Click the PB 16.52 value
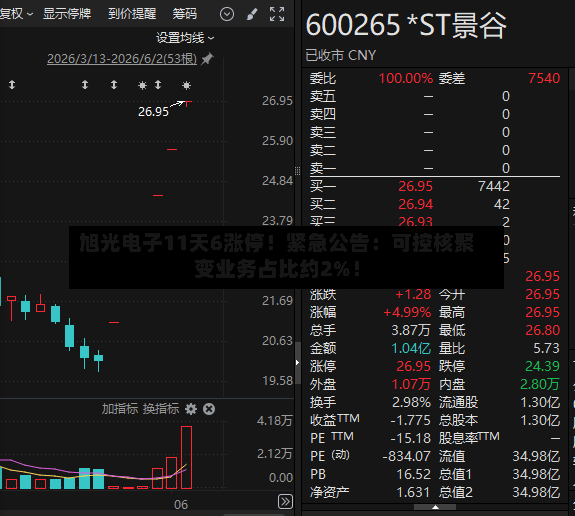This screenshot has width=575, height=516. tap(413, 475)
